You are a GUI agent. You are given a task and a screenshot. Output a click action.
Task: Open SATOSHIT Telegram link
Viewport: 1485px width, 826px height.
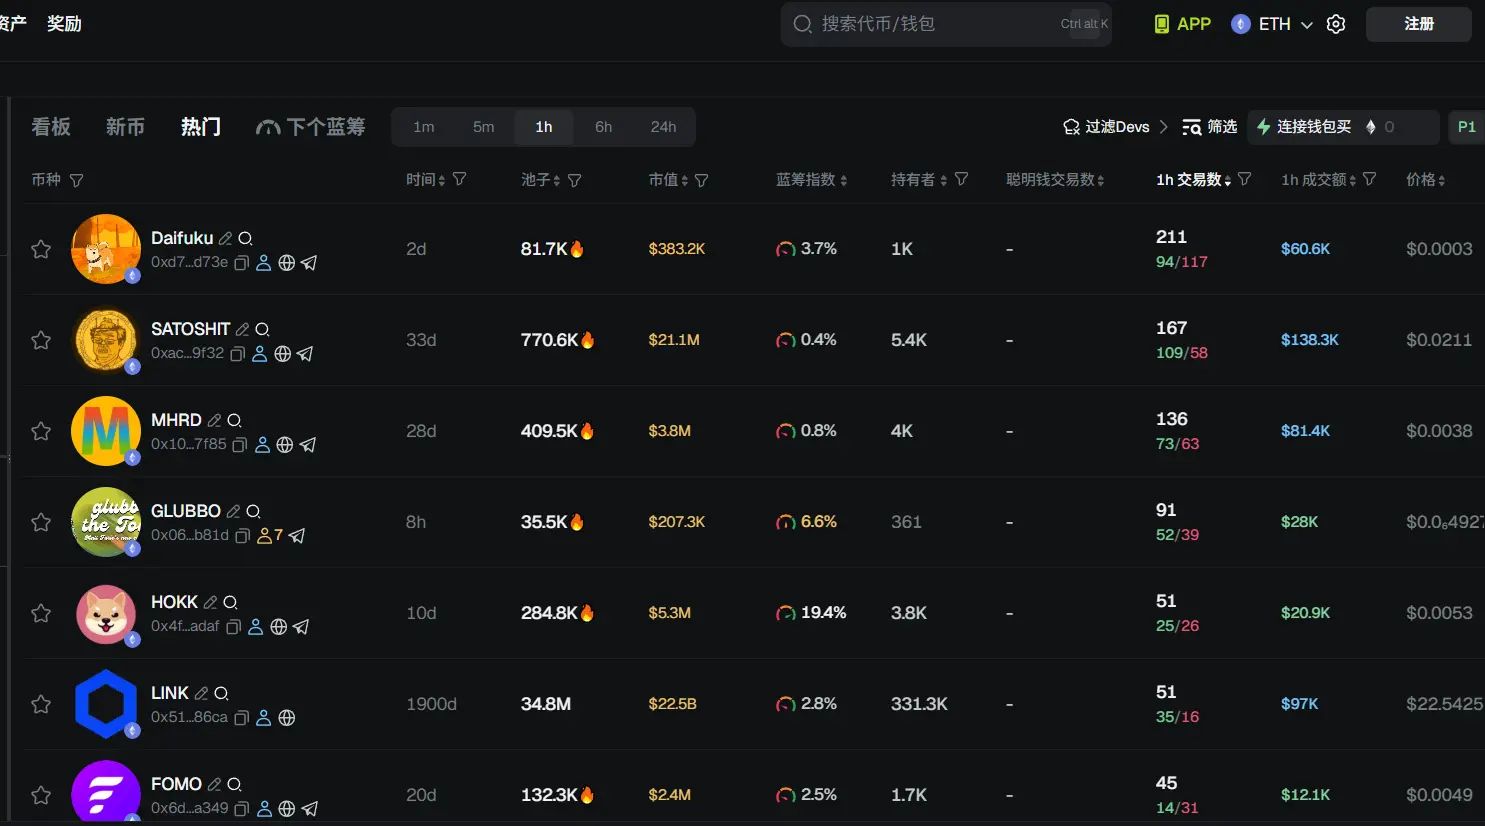coord(305,354)
